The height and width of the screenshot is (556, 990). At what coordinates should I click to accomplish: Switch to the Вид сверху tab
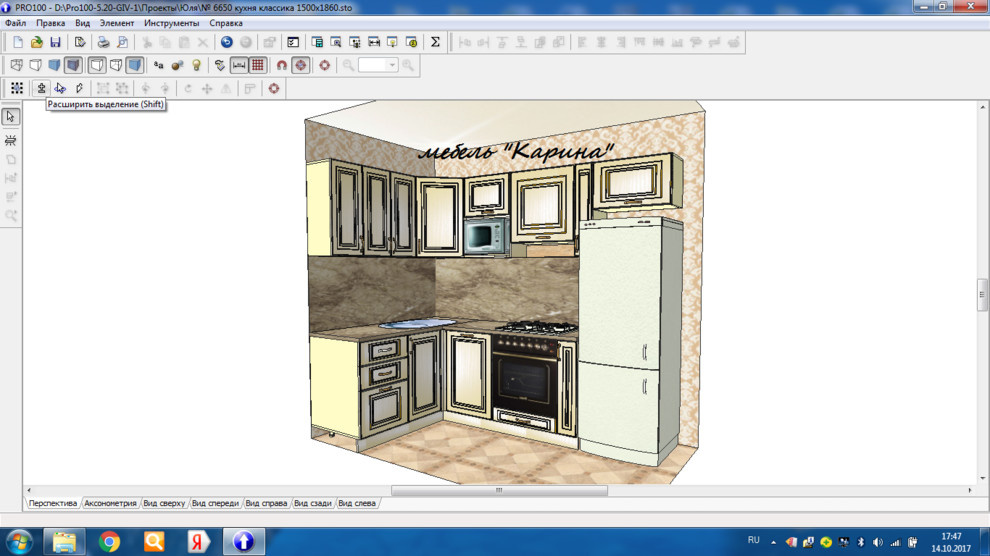[164, 503]
